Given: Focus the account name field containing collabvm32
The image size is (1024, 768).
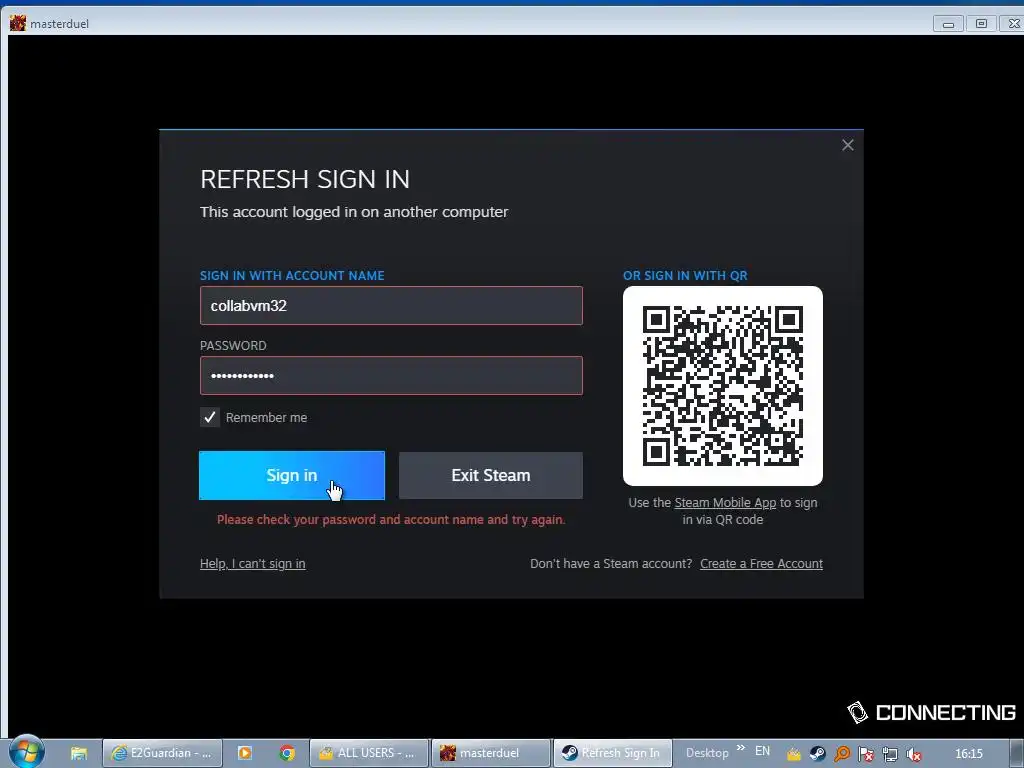Looking at the screenshot, I should [391, 306].
